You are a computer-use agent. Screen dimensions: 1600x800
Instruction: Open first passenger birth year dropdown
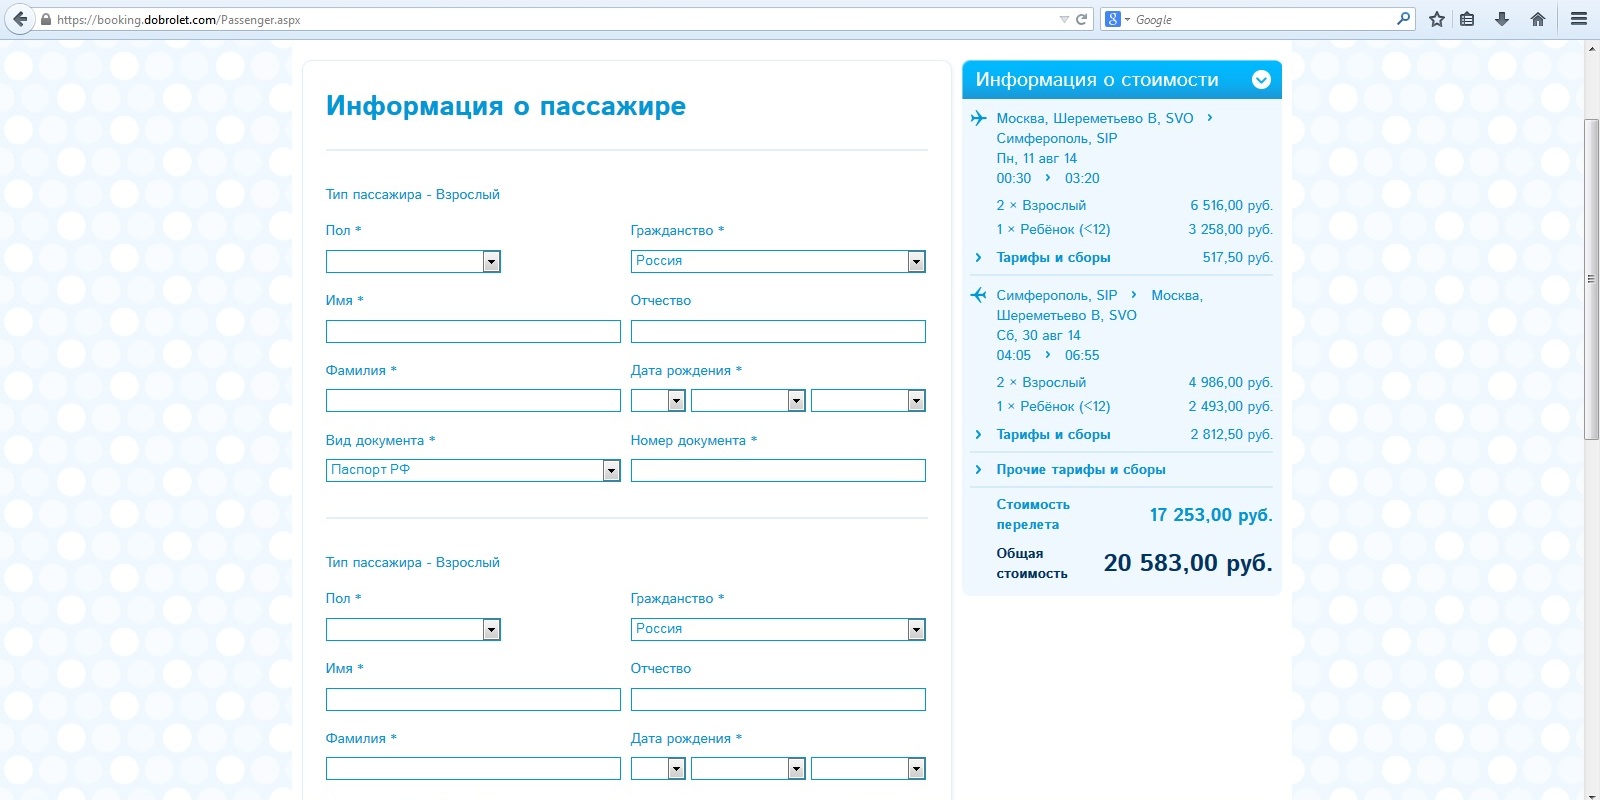pos(868,401)
